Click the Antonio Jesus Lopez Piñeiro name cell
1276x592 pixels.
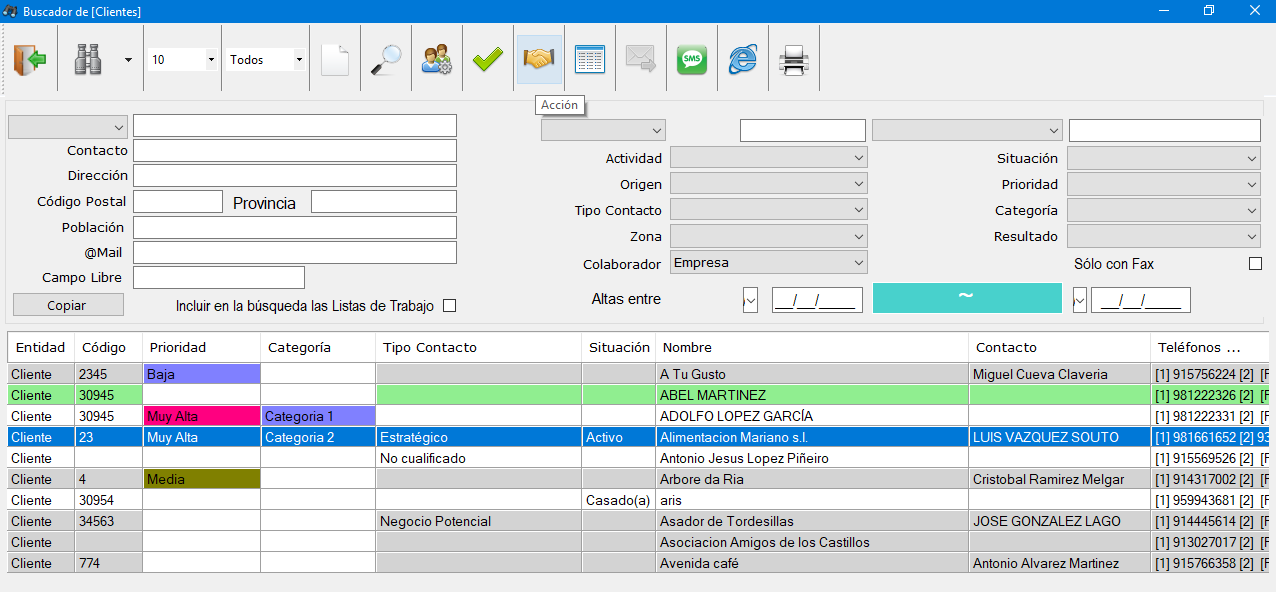click(812, 458)
